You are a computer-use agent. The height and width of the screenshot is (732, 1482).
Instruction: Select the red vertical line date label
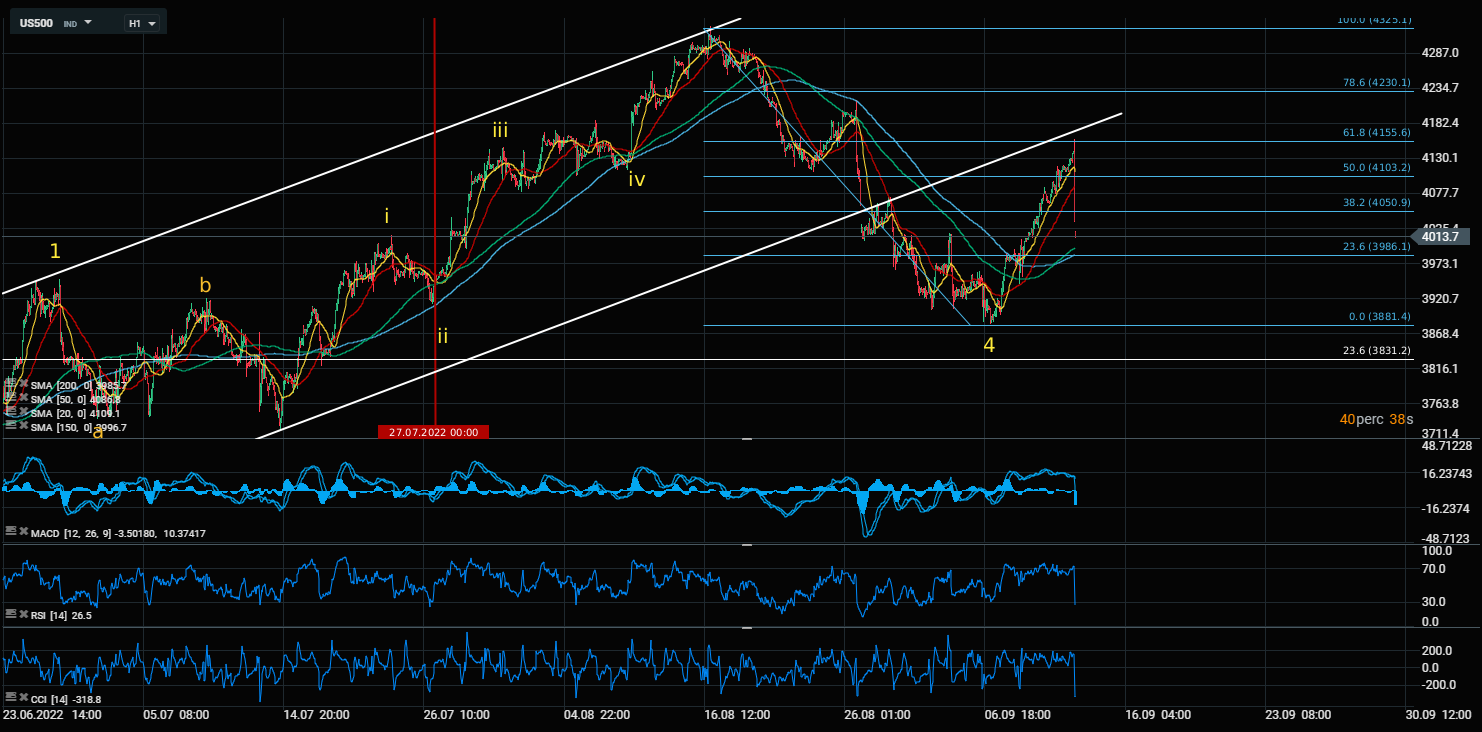(x=434, y=432)
